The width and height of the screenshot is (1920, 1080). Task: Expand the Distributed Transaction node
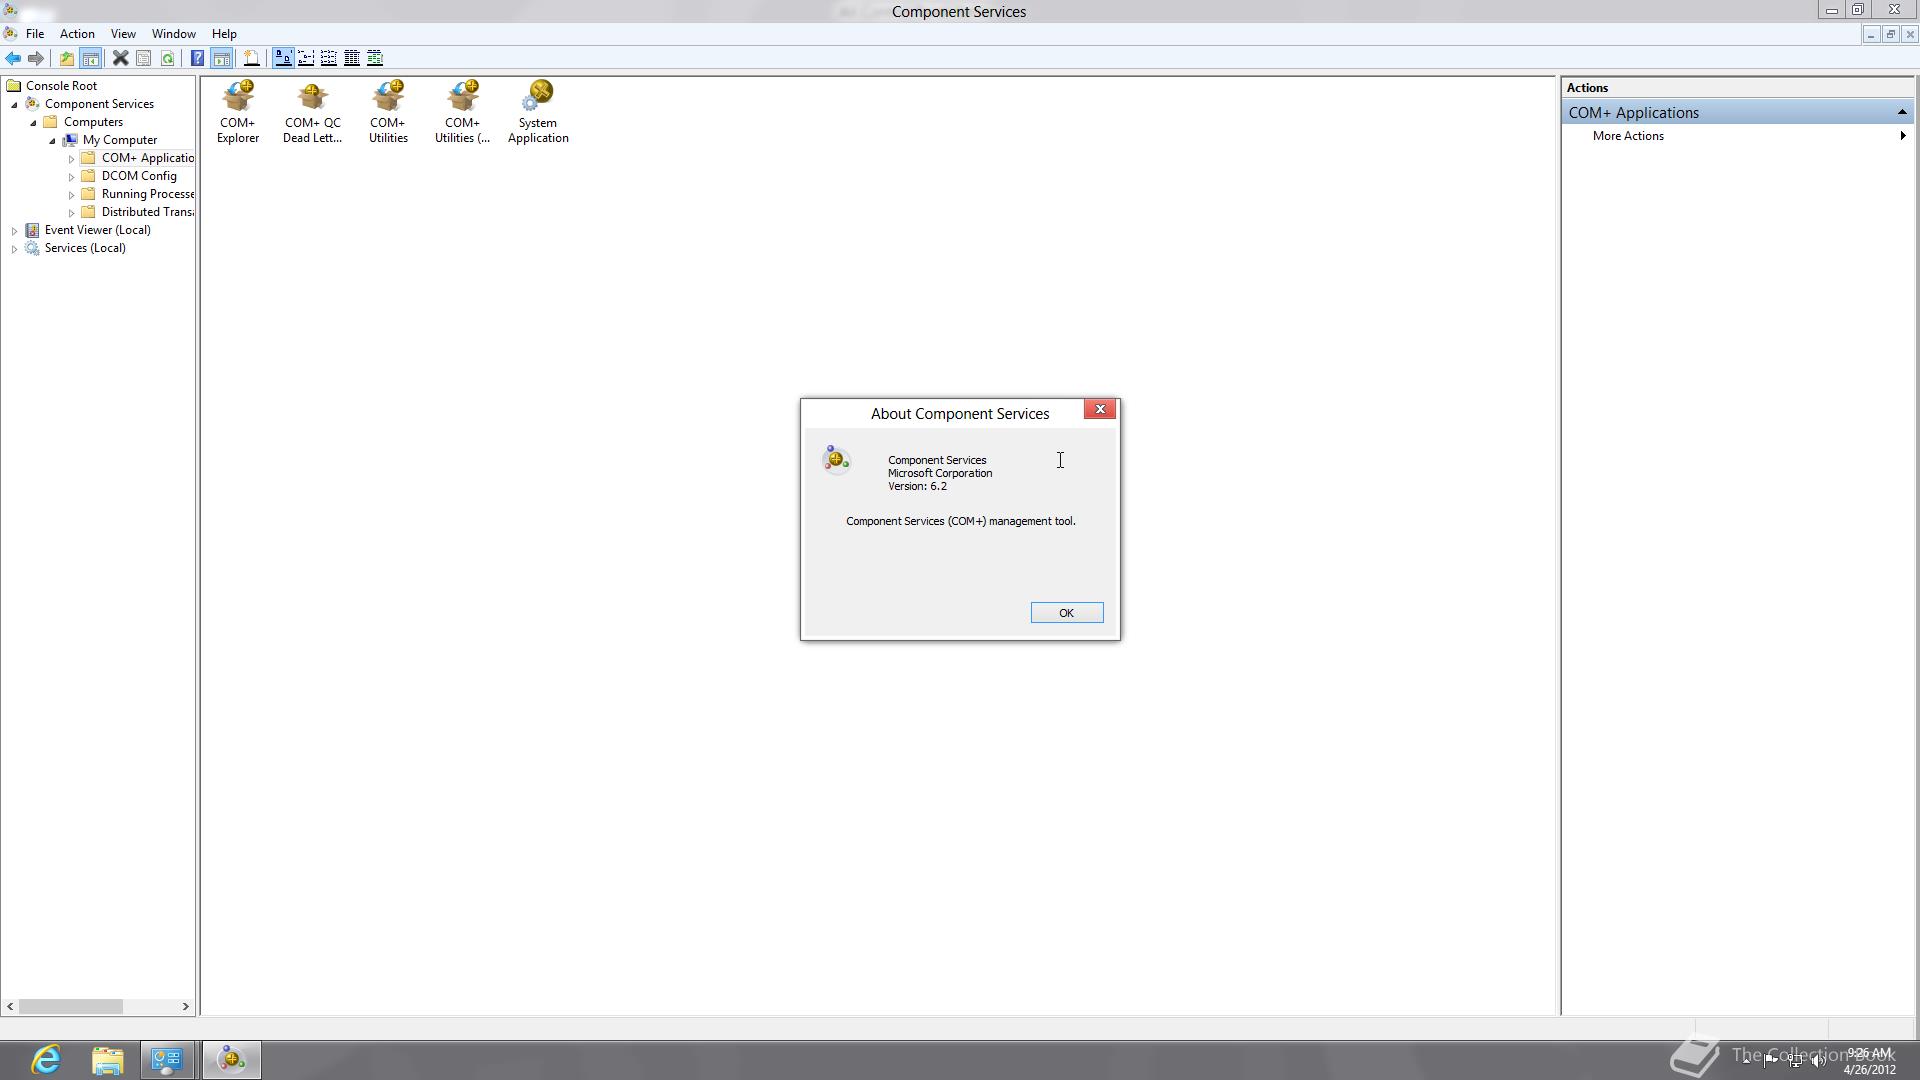71,212
